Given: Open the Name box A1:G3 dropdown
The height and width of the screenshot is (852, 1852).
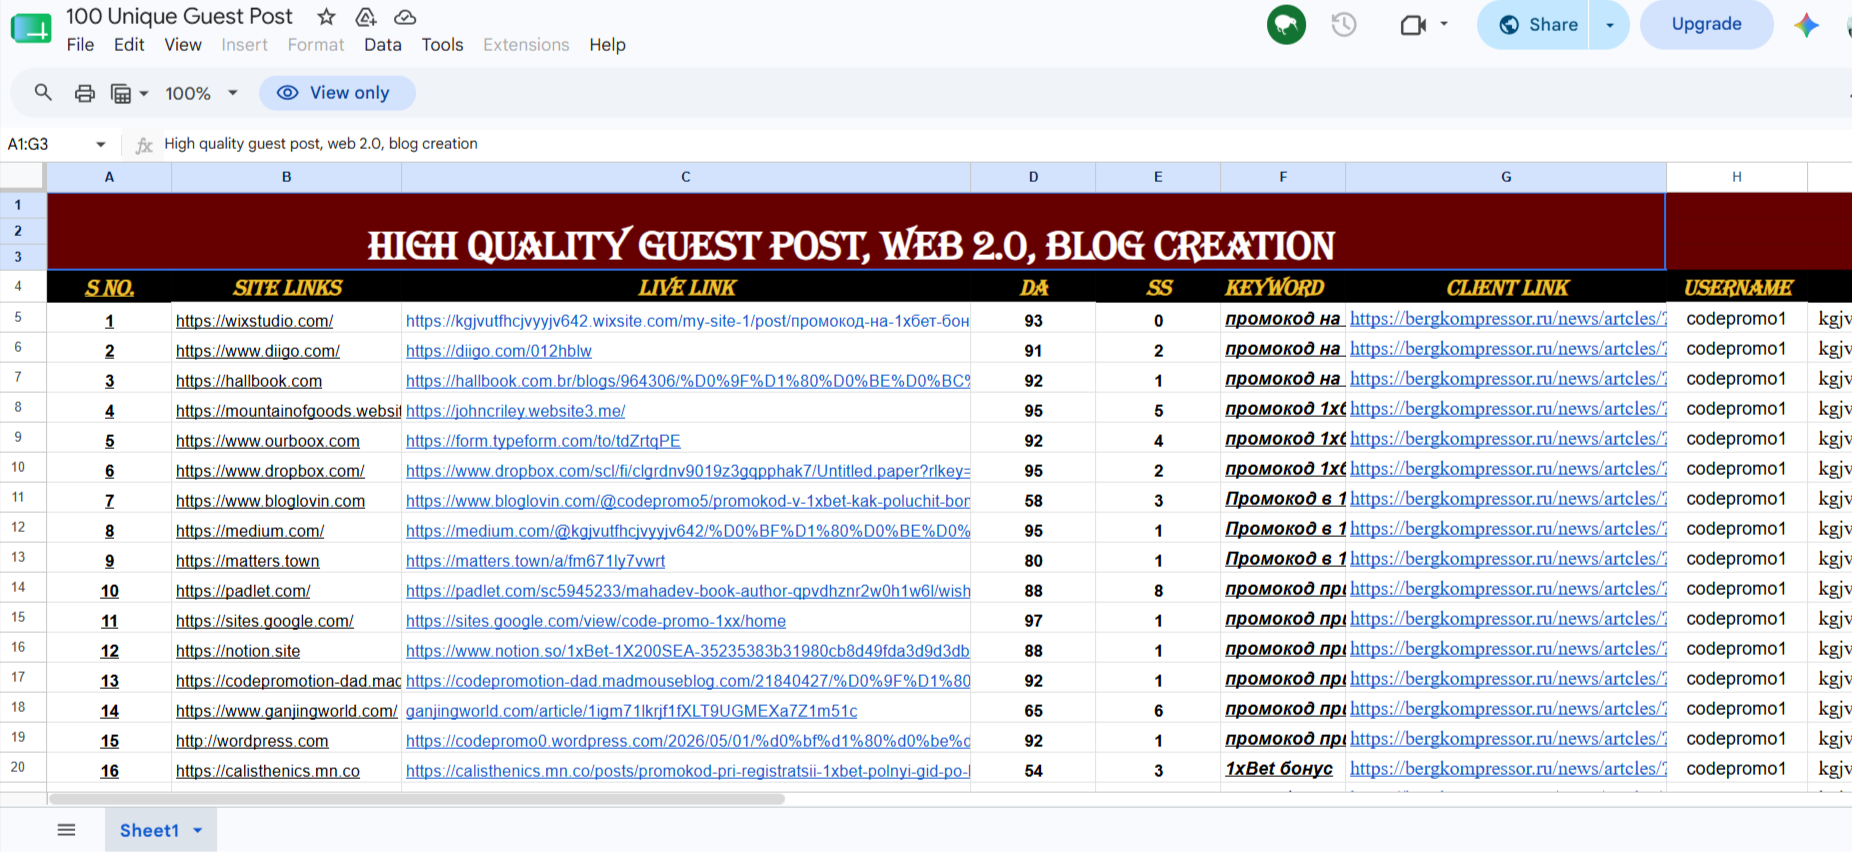Looking at the screenshot, I should (x=100, y=144).
